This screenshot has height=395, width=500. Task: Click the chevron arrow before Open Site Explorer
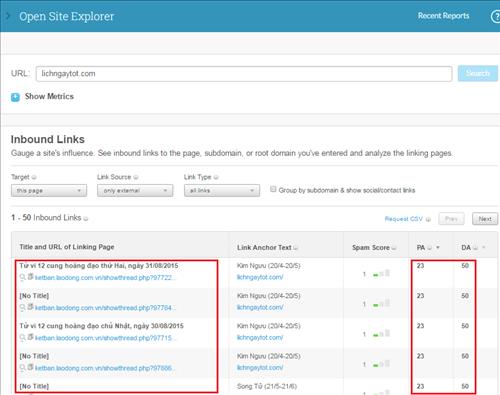tap(8, 16)
